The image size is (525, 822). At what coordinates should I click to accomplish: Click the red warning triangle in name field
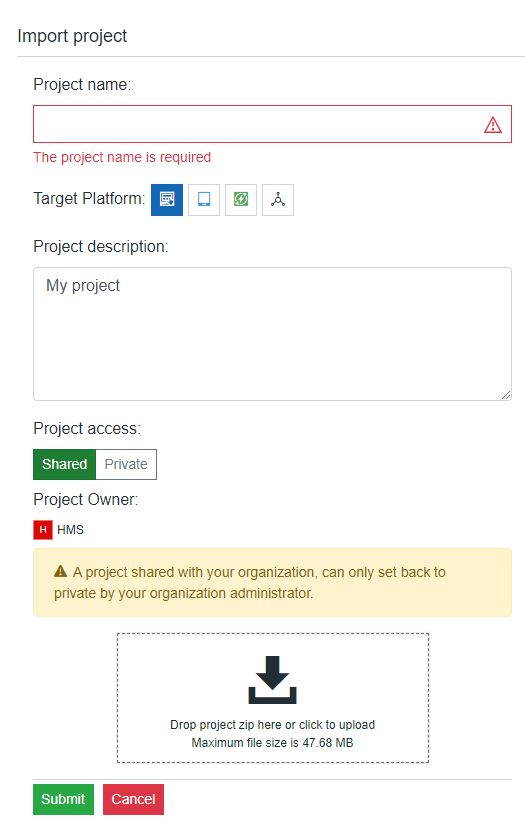pos(492,125)
